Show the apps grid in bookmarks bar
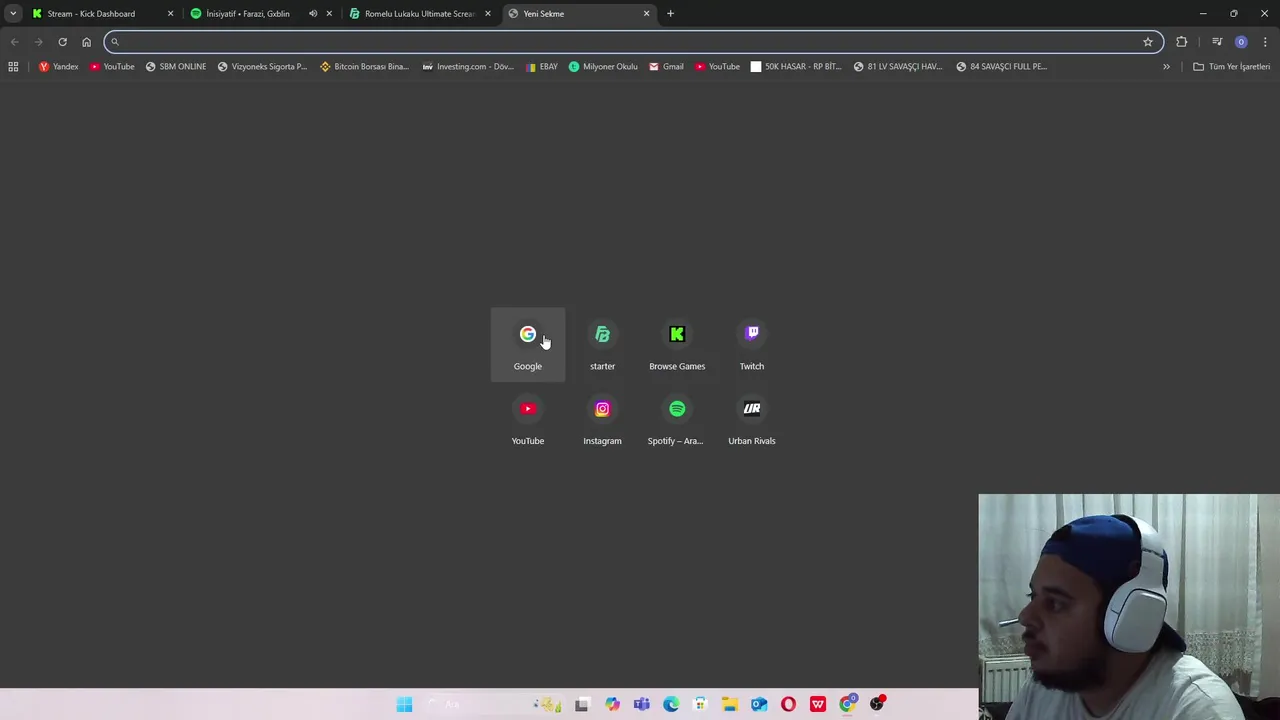Screen dimensions: 1280x720 click(x=13, y=67)
